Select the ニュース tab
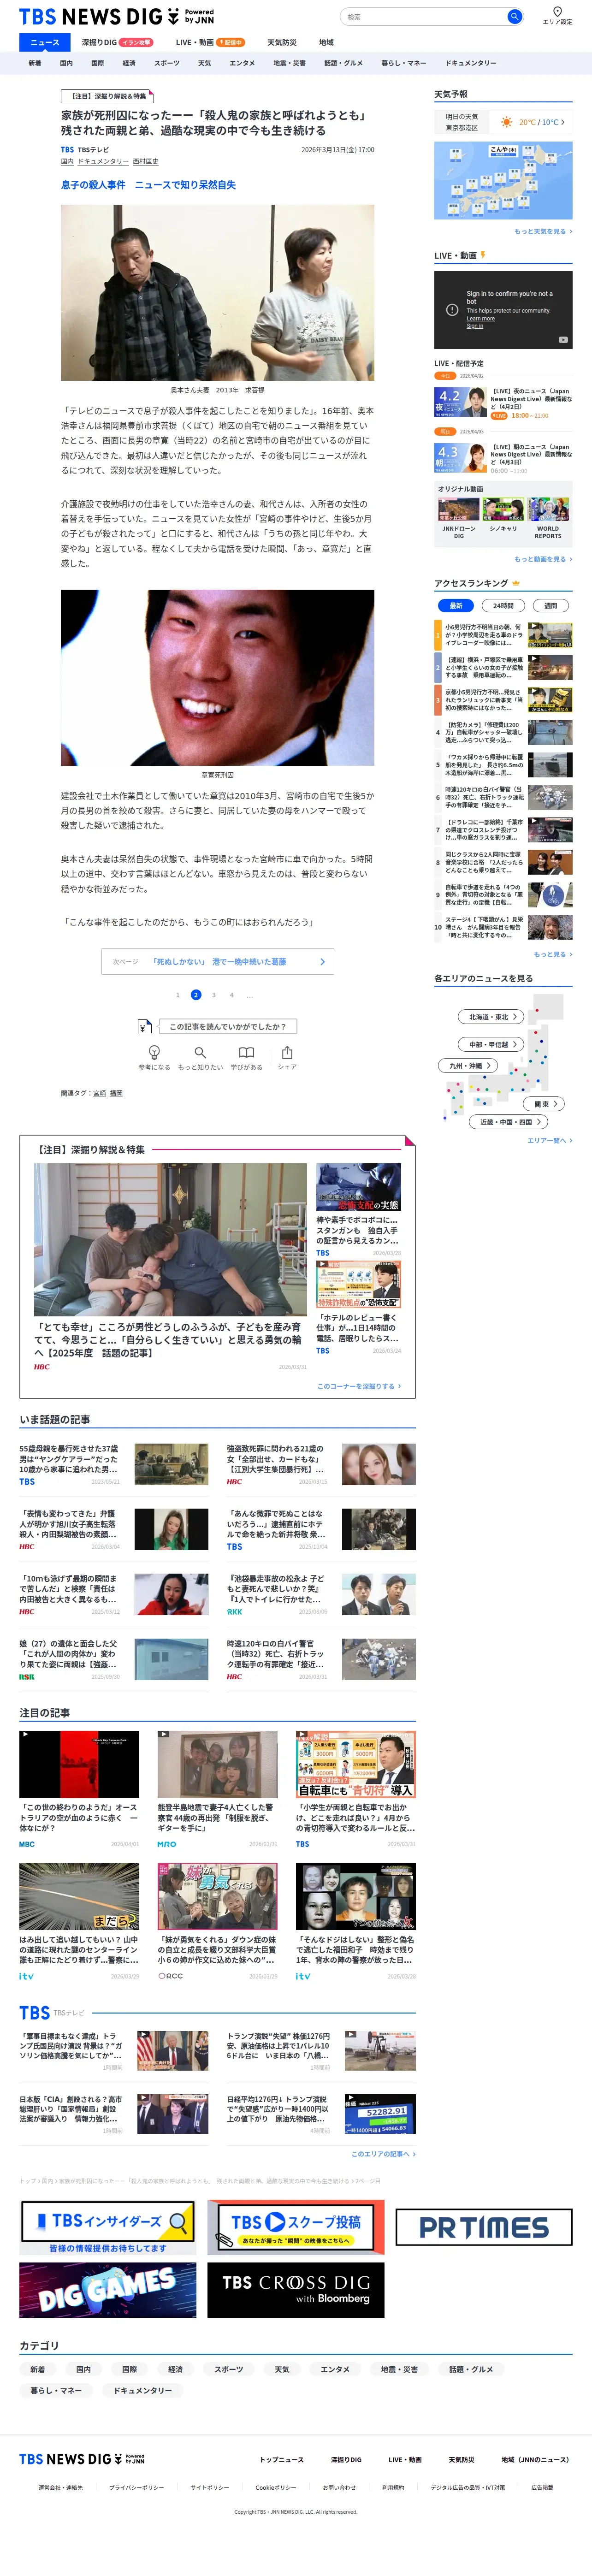Image resolution: width=592 pixels, height=2576 pixels. point(45,42)
